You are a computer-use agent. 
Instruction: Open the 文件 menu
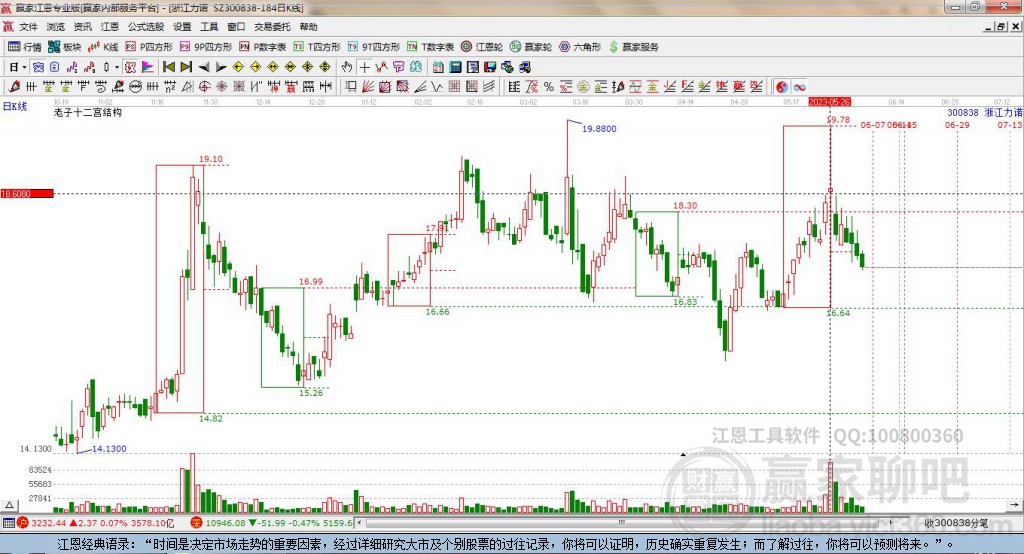28,27
